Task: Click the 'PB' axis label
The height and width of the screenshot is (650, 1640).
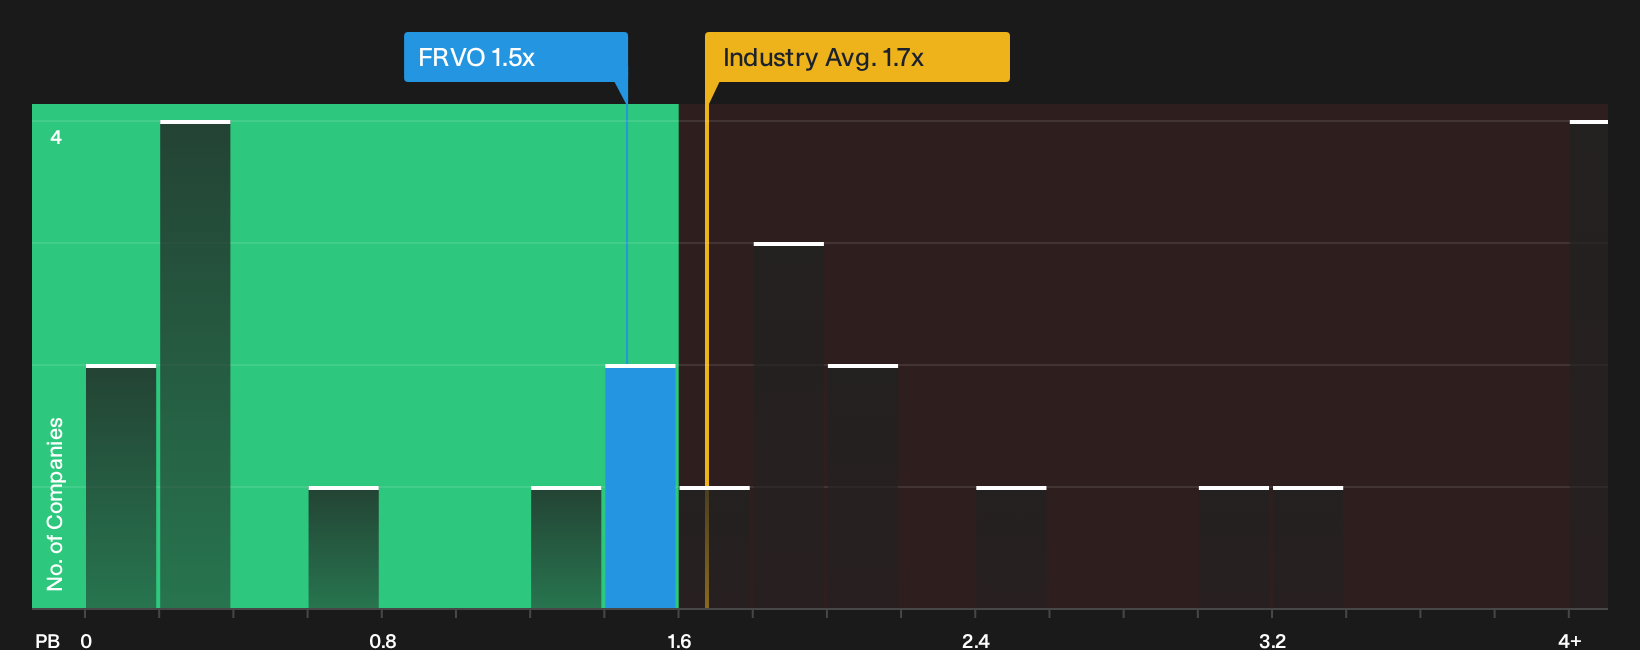Action: coord(47,640)
